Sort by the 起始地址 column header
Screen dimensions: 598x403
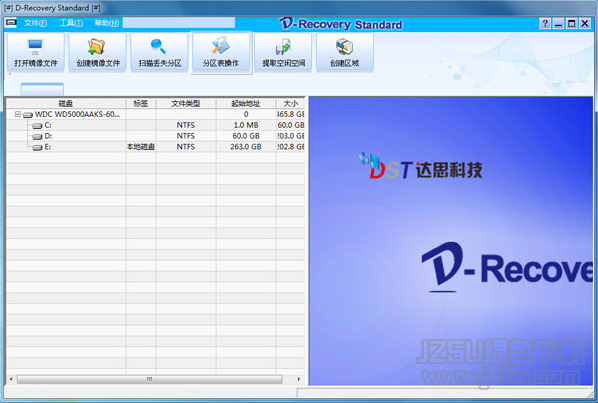[246, 103]
